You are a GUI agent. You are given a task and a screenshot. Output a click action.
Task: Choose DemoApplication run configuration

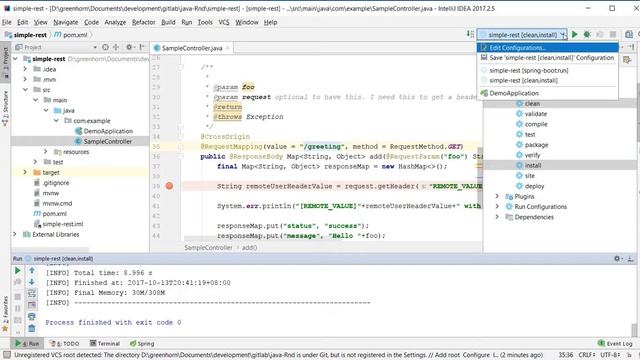[547, 93]
